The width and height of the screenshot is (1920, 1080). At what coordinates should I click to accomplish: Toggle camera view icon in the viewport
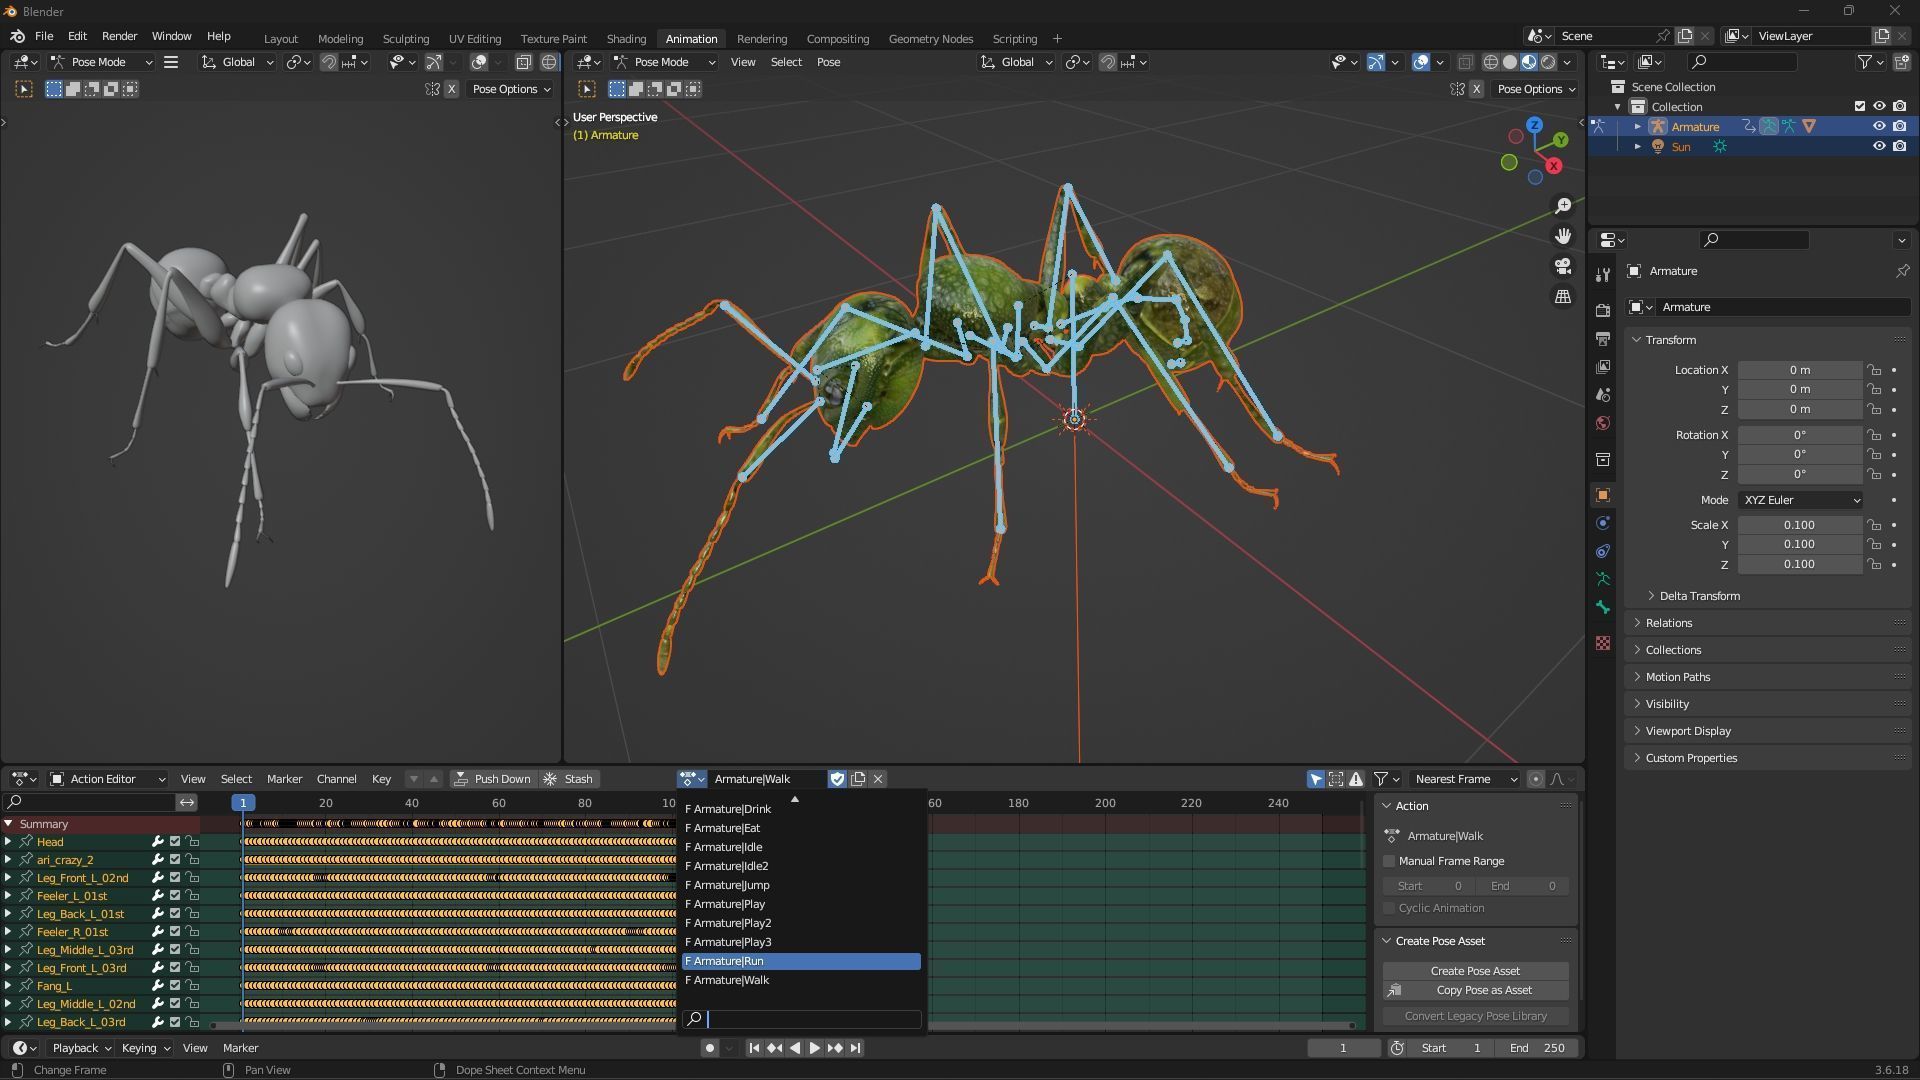(1562, 266)
